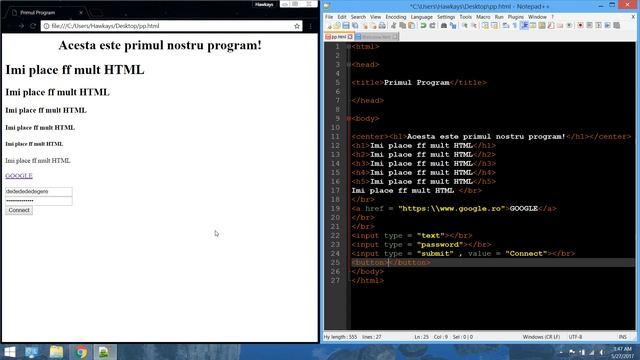Open the Function List panel icon

click(551, 26)
